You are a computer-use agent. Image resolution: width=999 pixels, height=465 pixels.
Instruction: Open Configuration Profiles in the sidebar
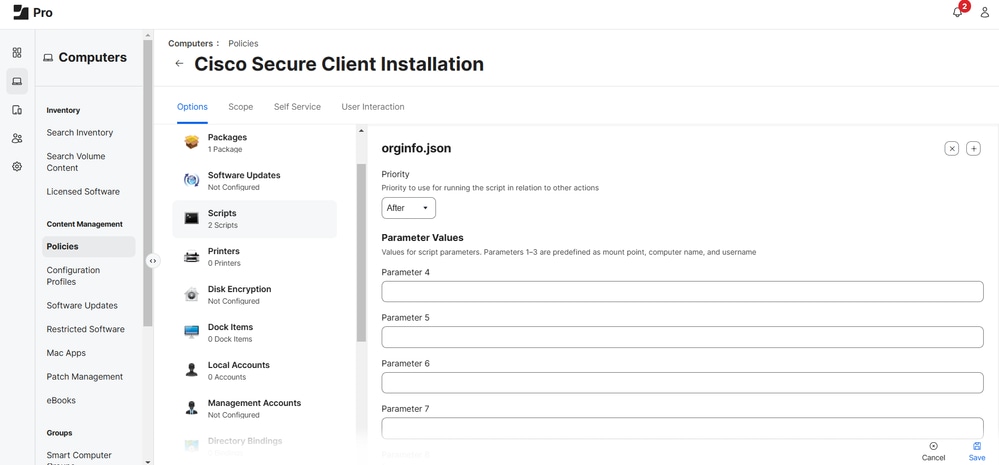click(73, 275)
